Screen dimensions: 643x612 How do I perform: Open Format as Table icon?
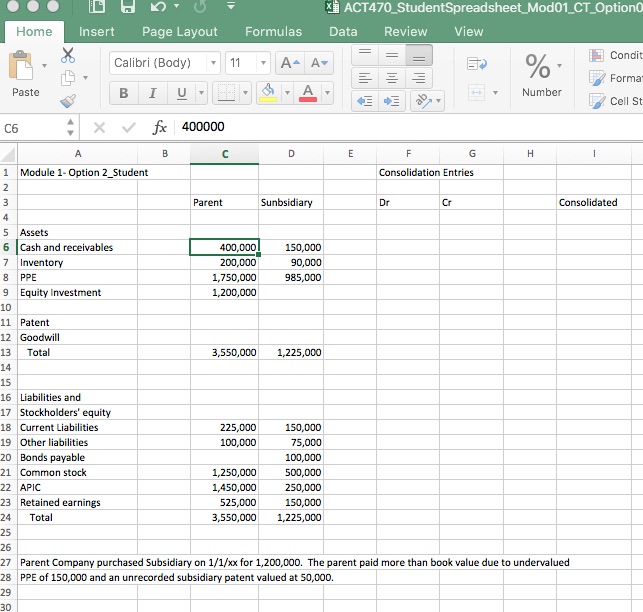click(596, 78)
